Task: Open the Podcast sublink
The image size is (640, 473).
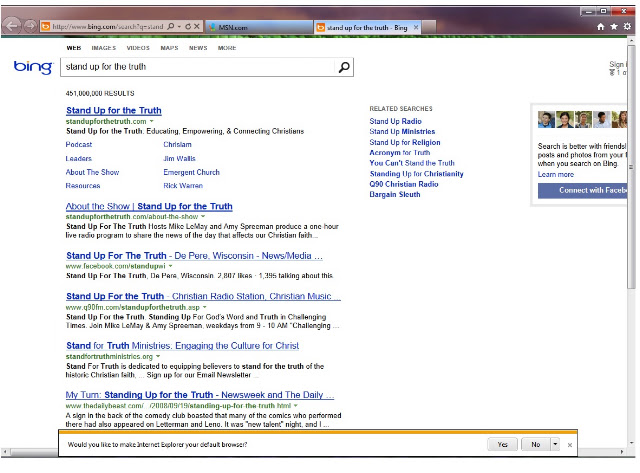Action: (79, 144)
